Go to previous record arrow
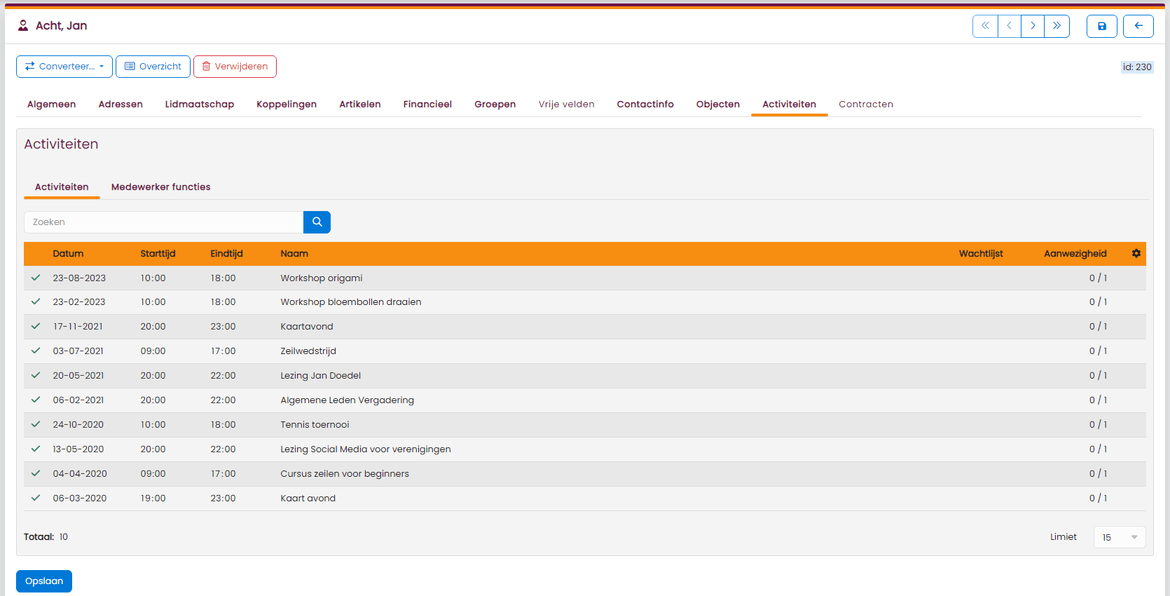 (x=1009, y=26)
